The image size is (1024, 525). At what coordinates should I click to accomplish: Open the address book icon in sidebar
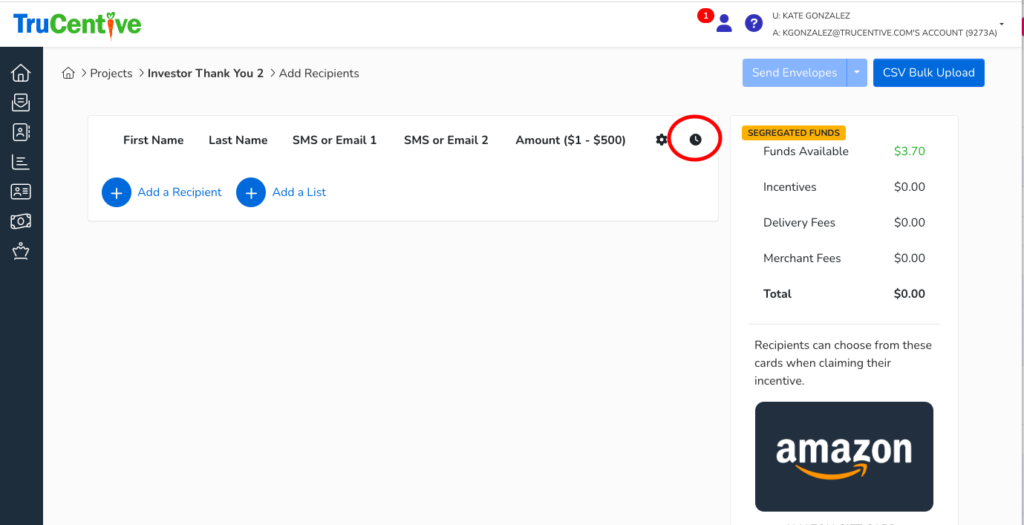pos(20,132)
